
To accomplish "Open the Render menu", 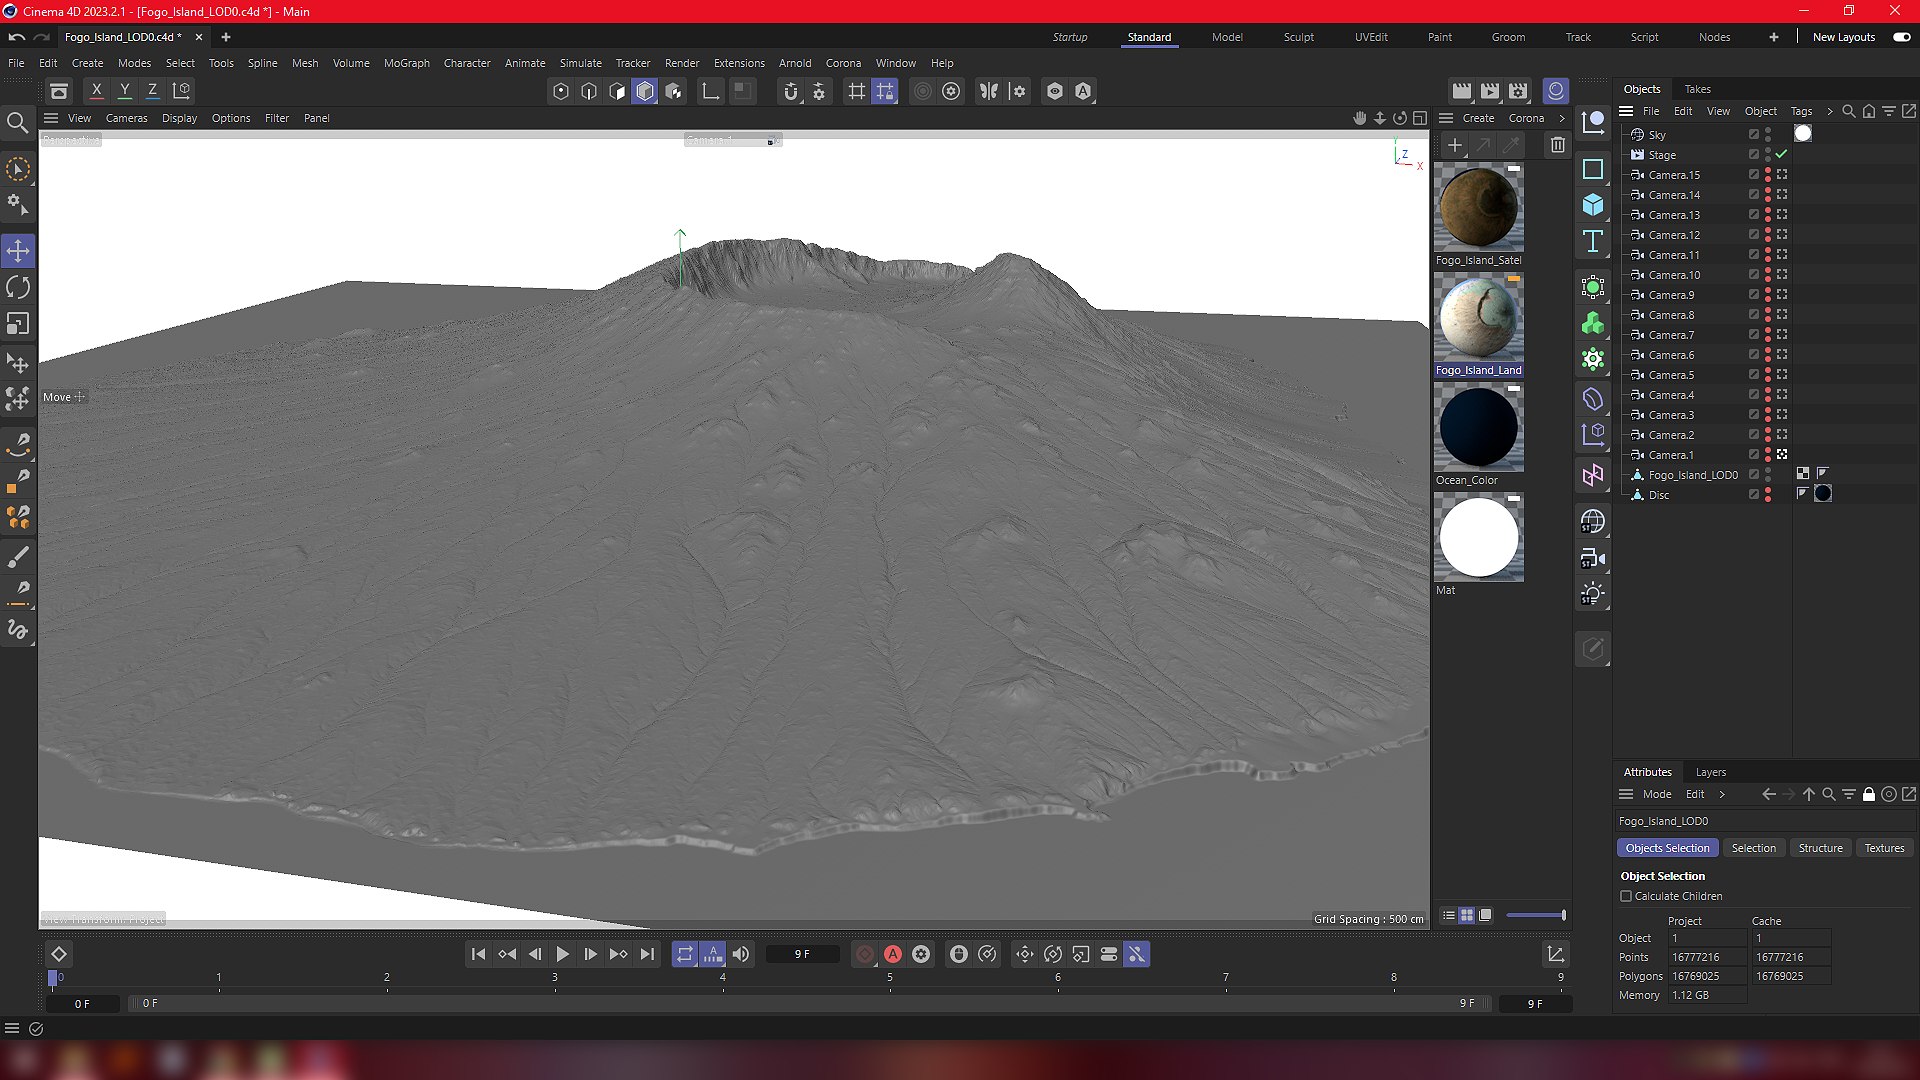I will [x=682, y=63].
